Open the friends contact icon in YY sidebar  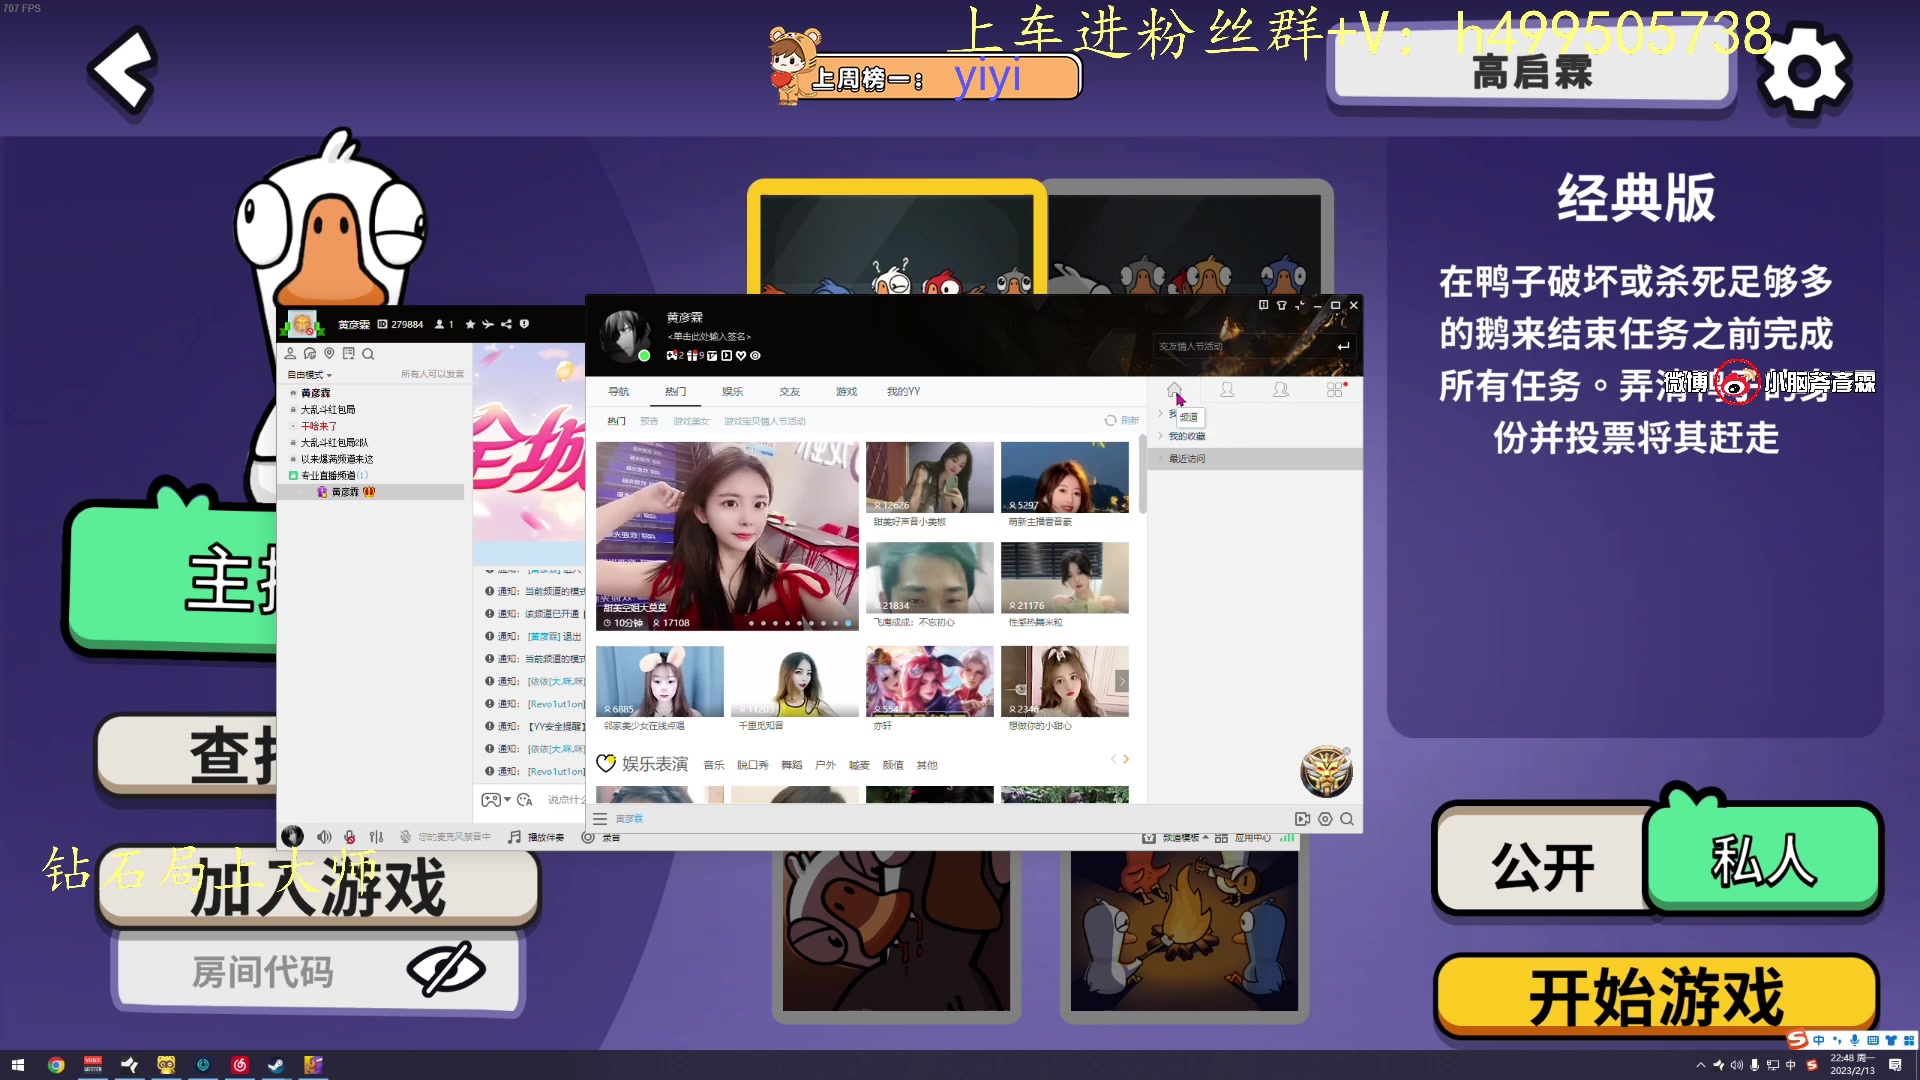click(x=1227, y=390)
